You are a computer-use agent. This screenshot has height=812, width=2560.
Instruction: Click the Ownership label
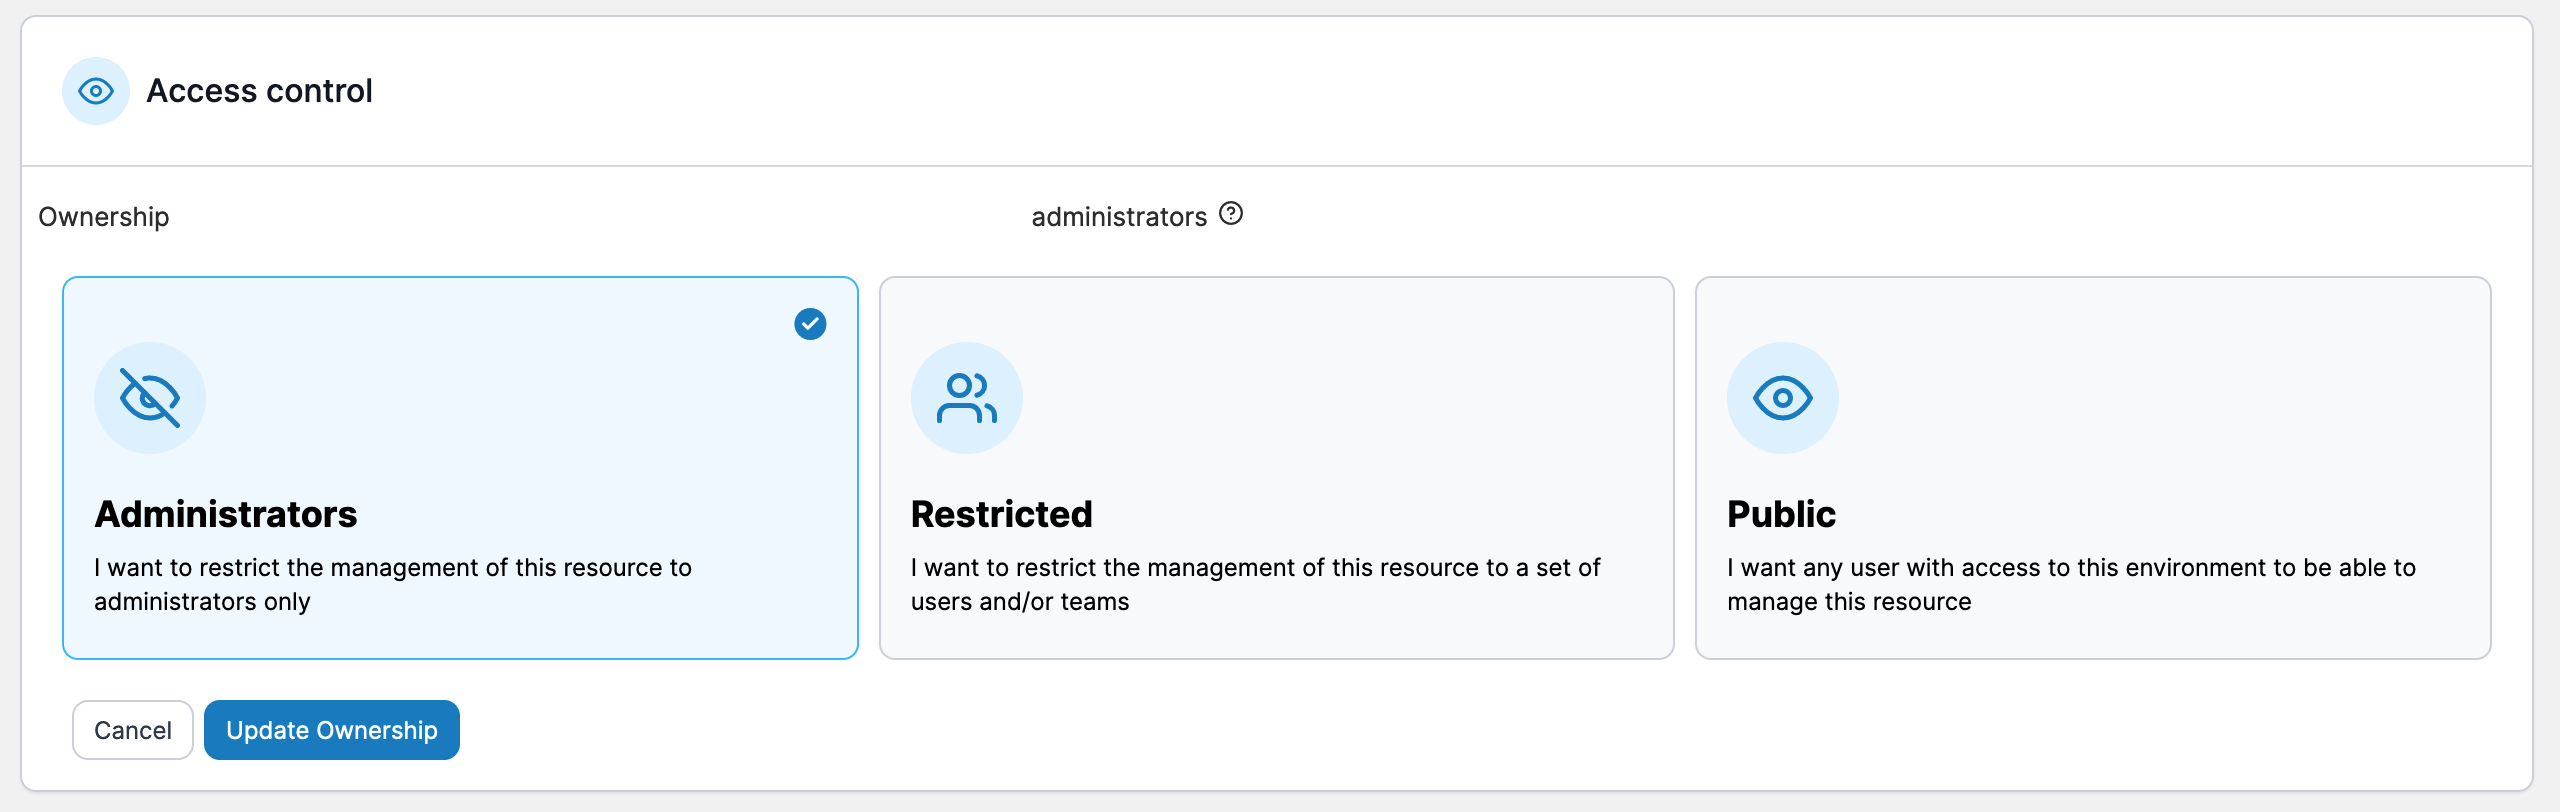click(104, 217)
